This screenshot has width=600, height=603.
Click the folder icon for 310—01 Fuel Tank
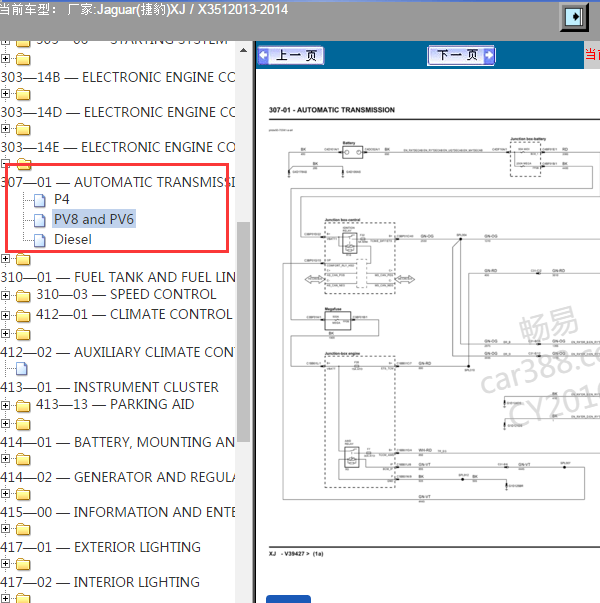coord(23,260)
